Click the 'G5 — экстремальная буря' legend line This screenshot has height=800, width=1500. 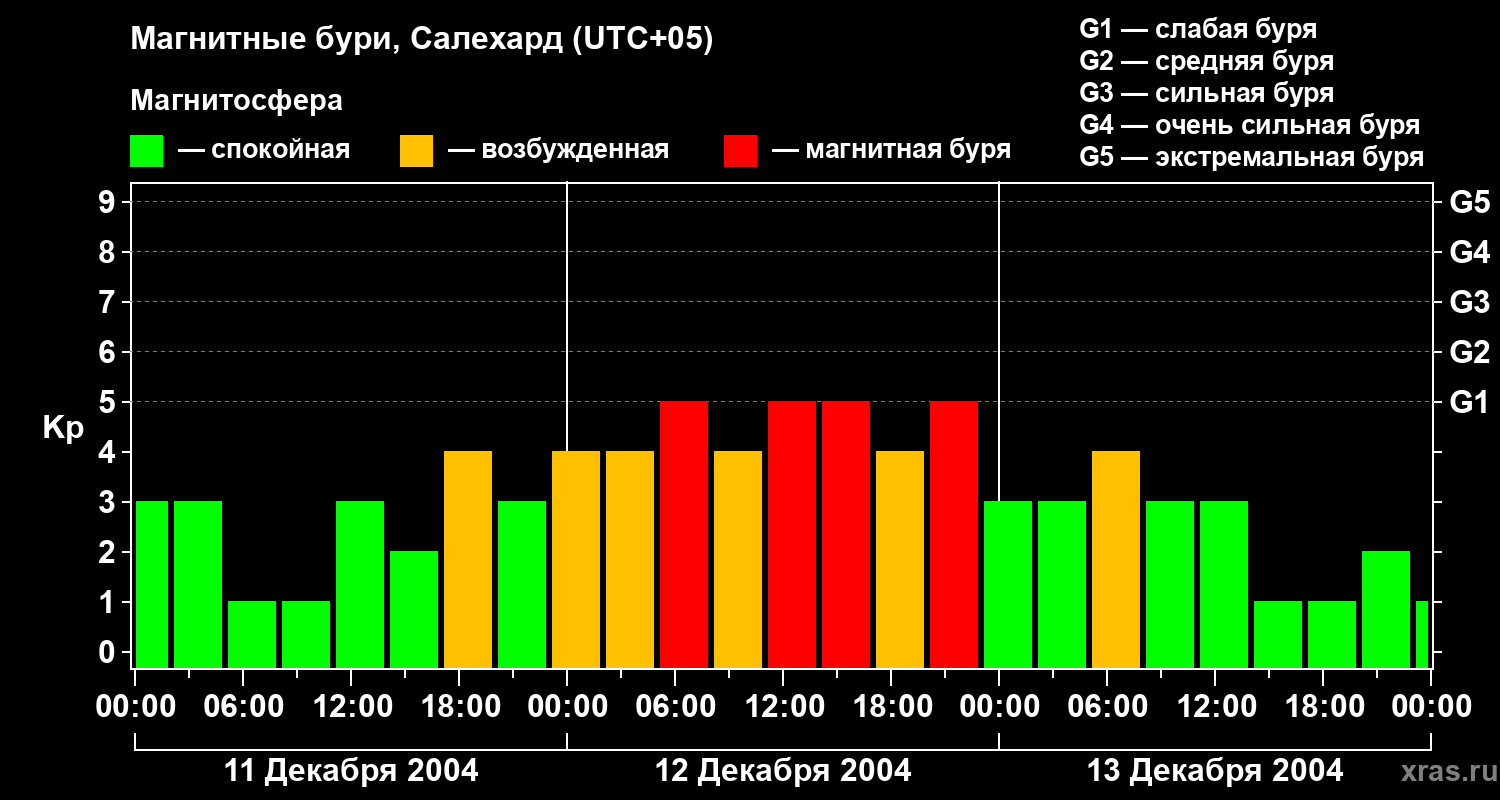click(x=1251, y=158)
